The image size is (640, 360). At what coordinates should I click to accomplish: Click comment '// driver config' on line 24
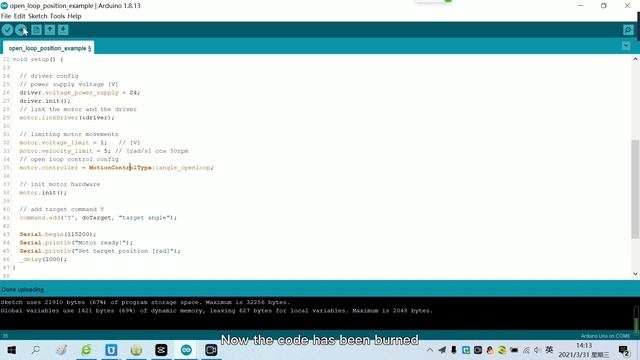[49, 76]
